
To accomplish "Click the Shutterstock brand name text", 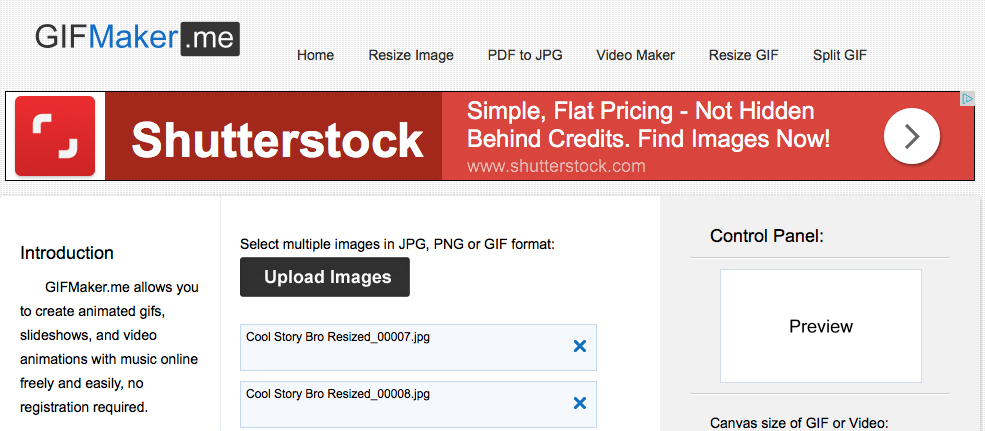I will pyautogui.click(x=277, y=139).
